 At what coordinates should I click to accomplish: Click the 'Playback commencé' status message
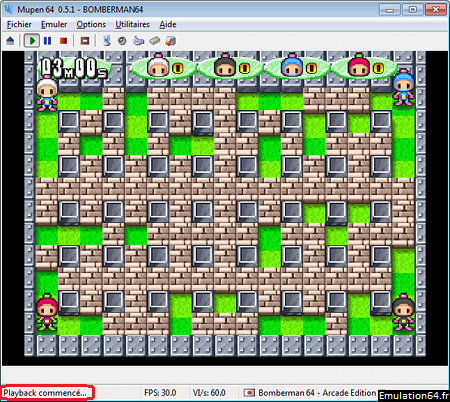(45, 393)
